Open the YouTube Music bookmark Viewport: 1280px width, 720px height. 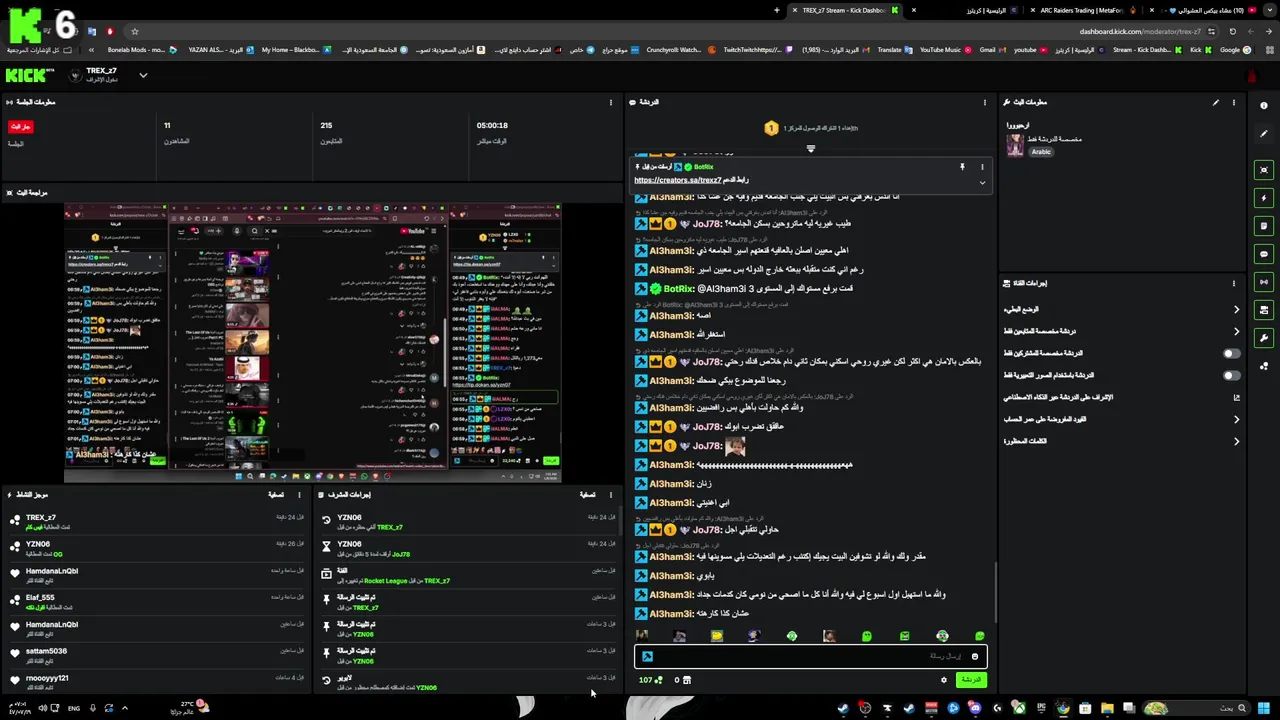pyautogui.click(x=945, y=50)
